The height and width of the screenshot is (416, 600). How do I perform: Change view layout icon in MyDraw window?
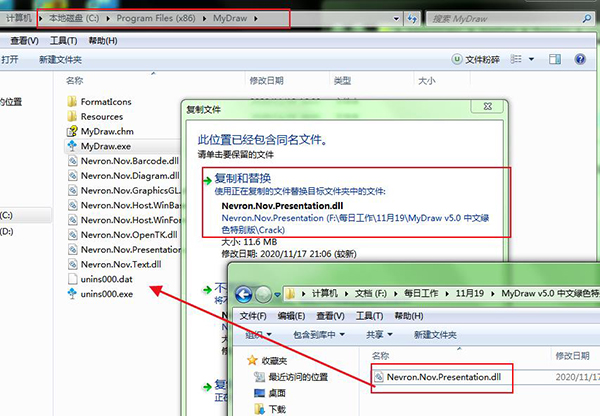pyautogui.click(x=515, y=59)
